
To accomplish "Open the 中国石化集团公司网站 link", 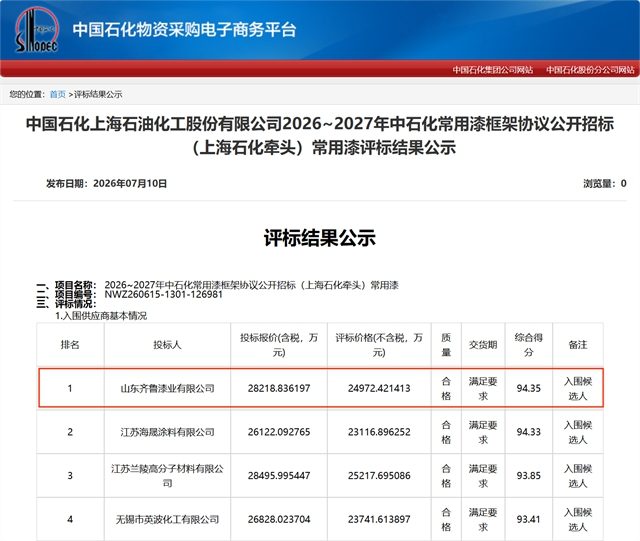I will coord(493,70).
